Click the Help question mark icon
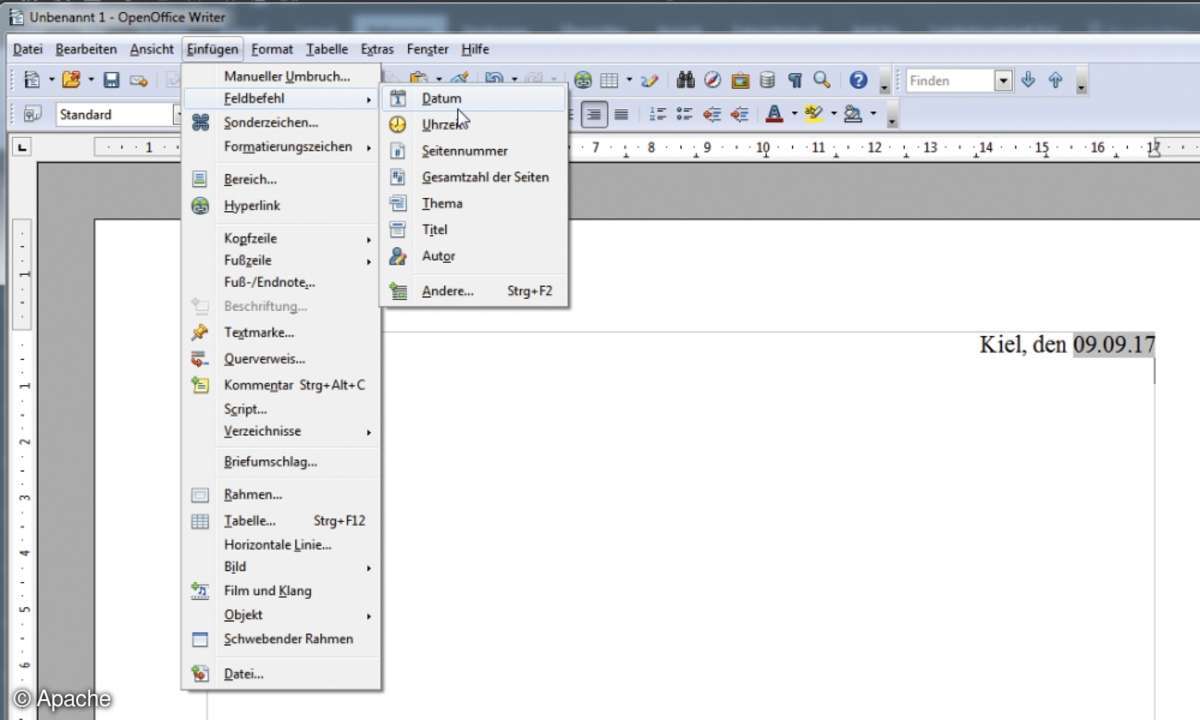Screen dimensions: 1200x720 (858, 80)
